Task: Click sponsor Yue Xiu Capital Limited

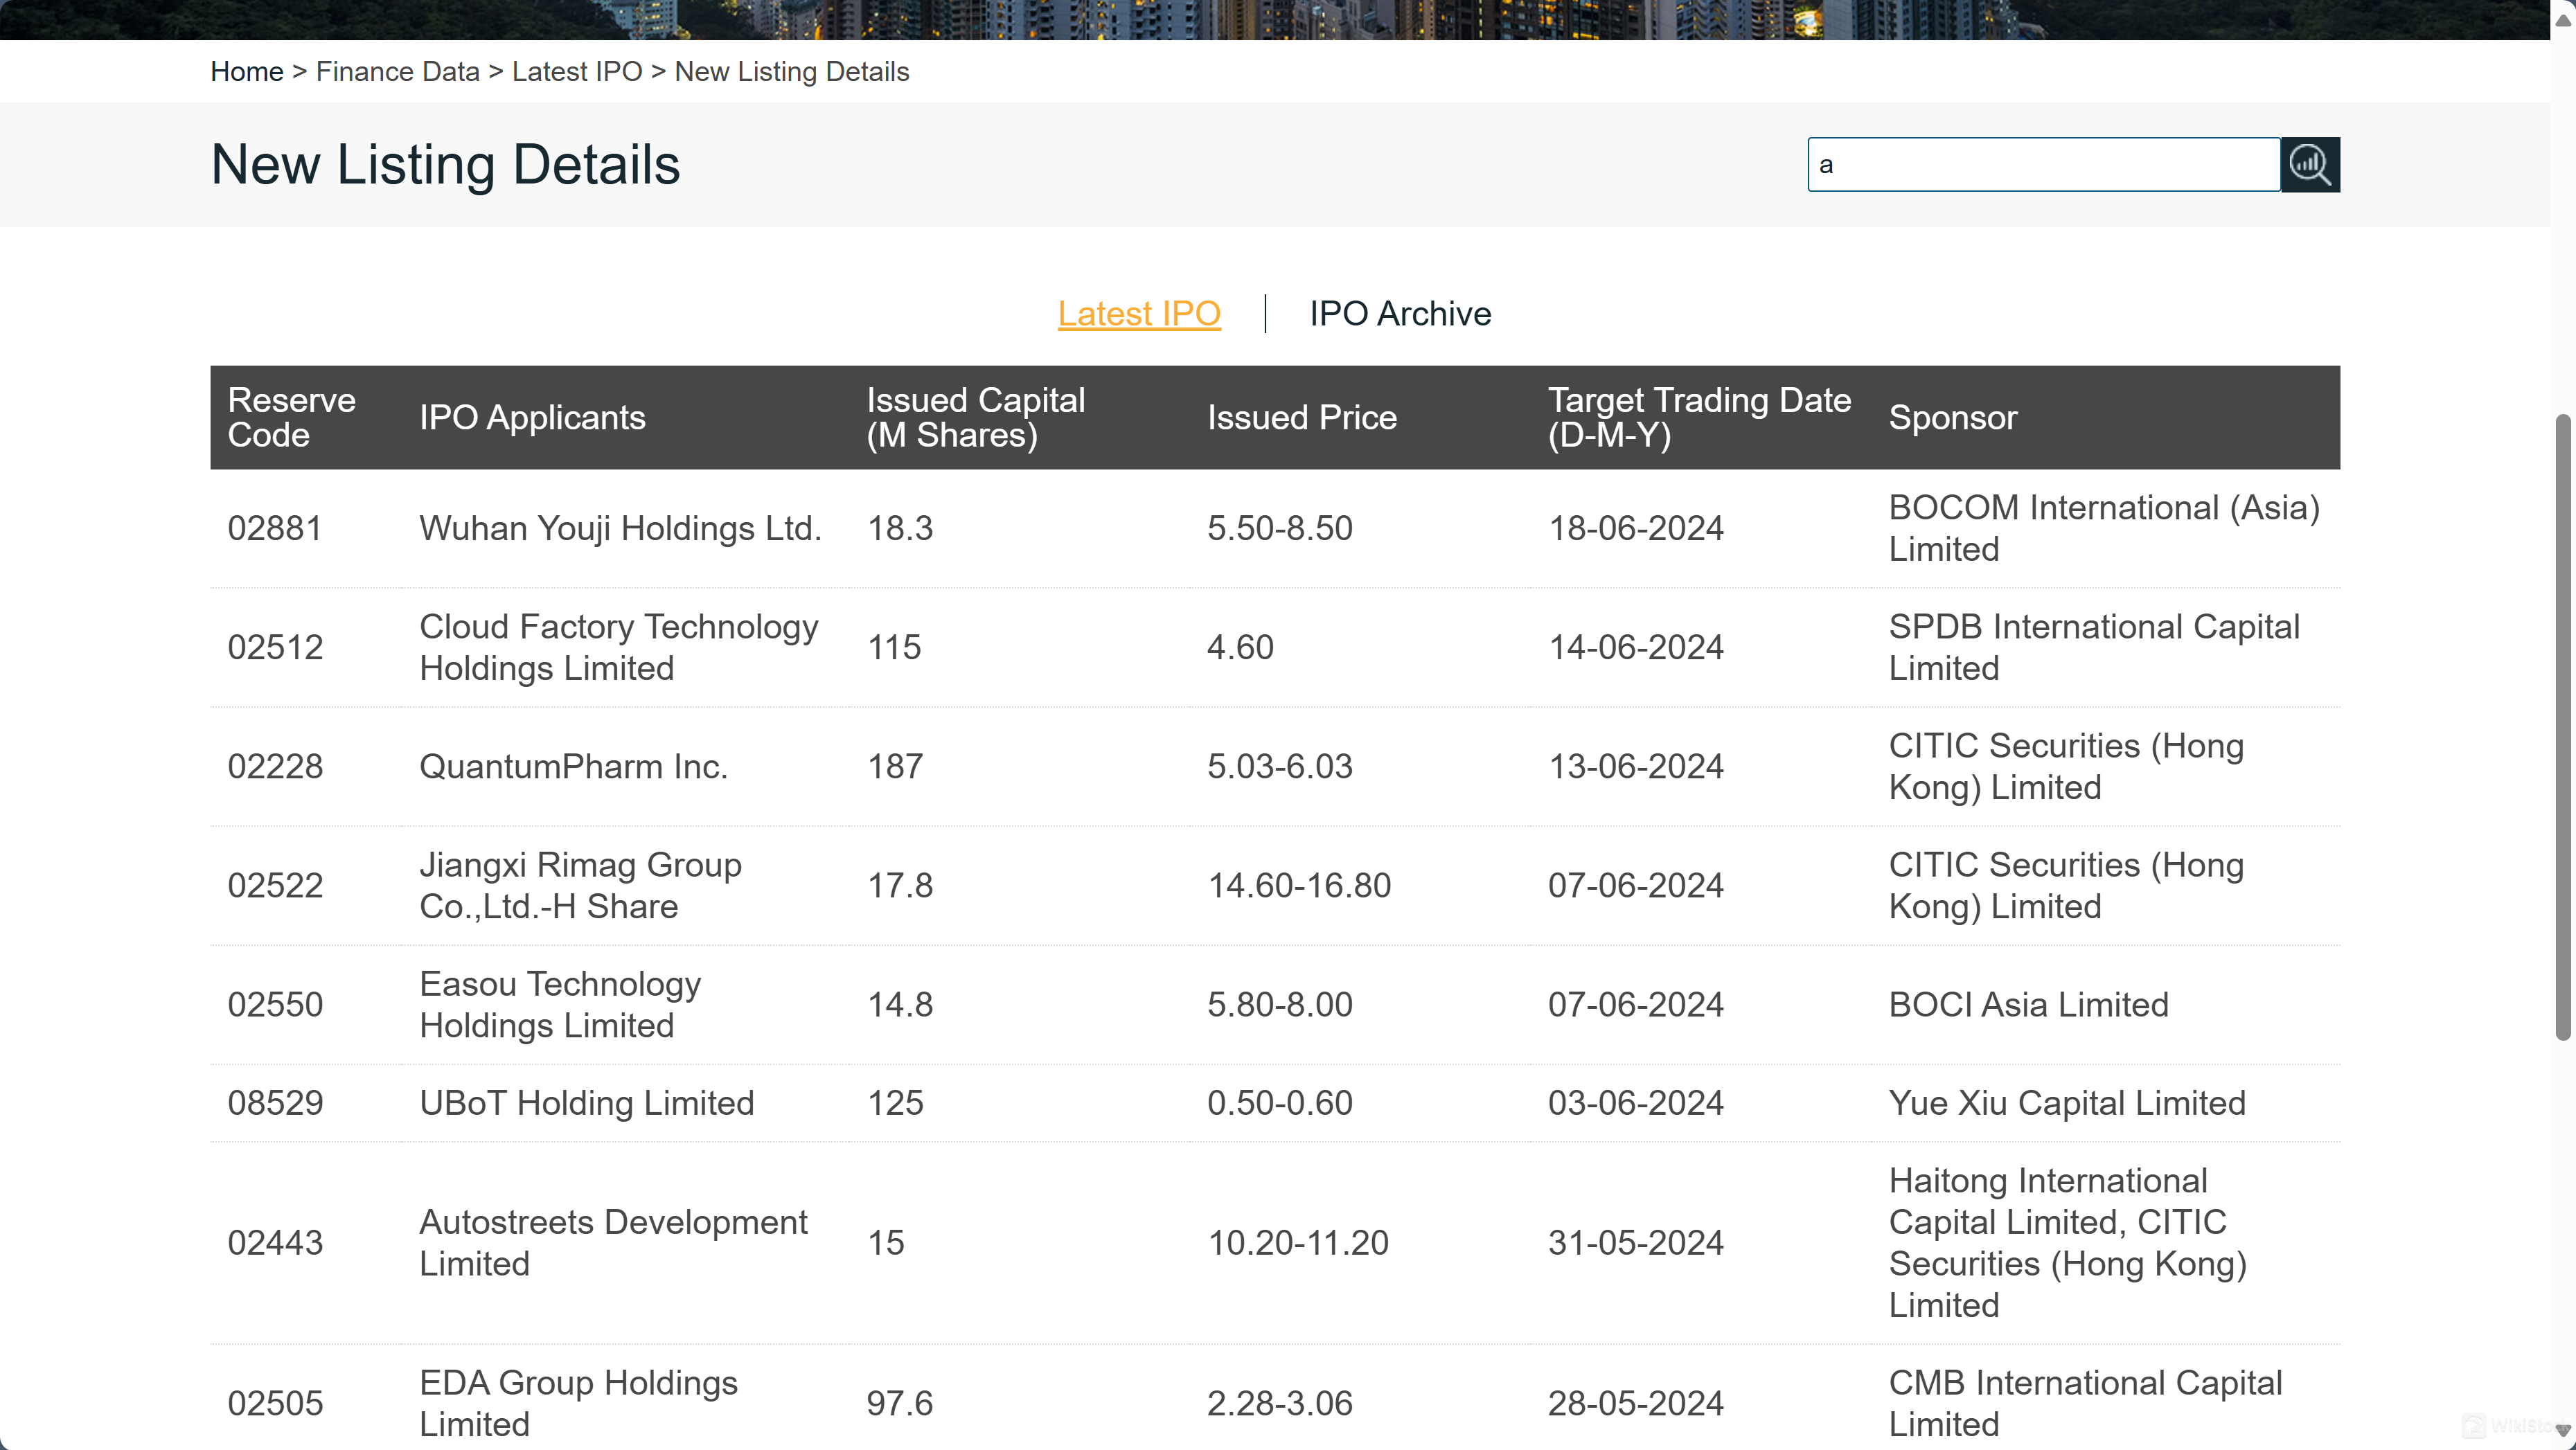Action: point(2067,1103)
